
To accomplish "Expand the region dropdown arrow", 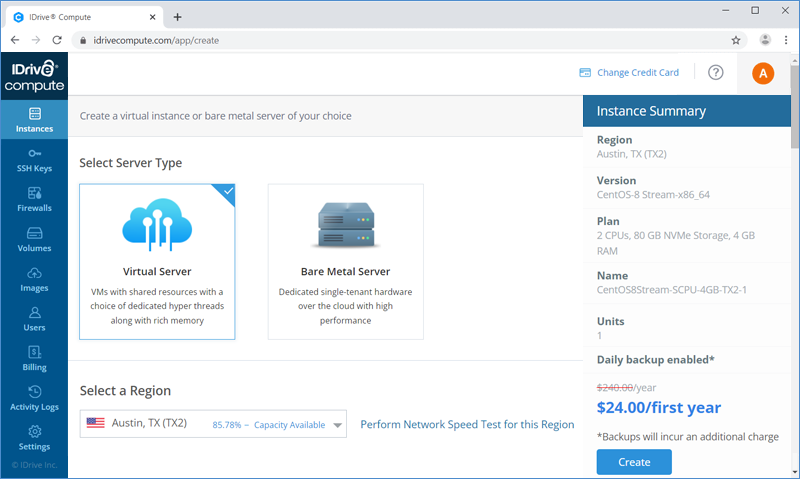I will click(337, 425).
